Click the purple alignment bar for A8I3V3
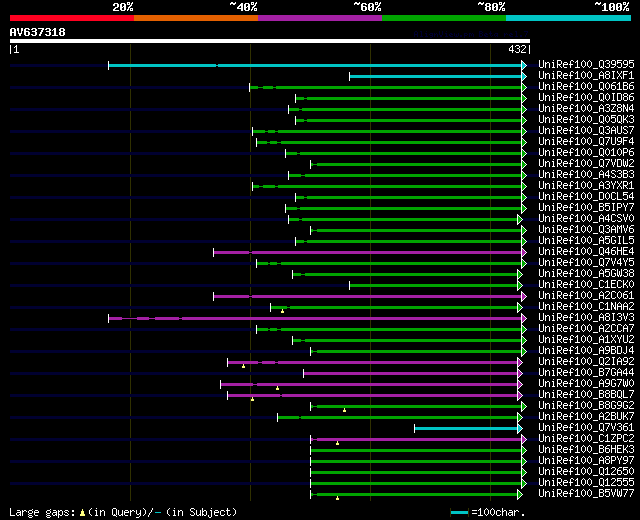This screenshot has height=520, width=640. [x=315, y=318]
